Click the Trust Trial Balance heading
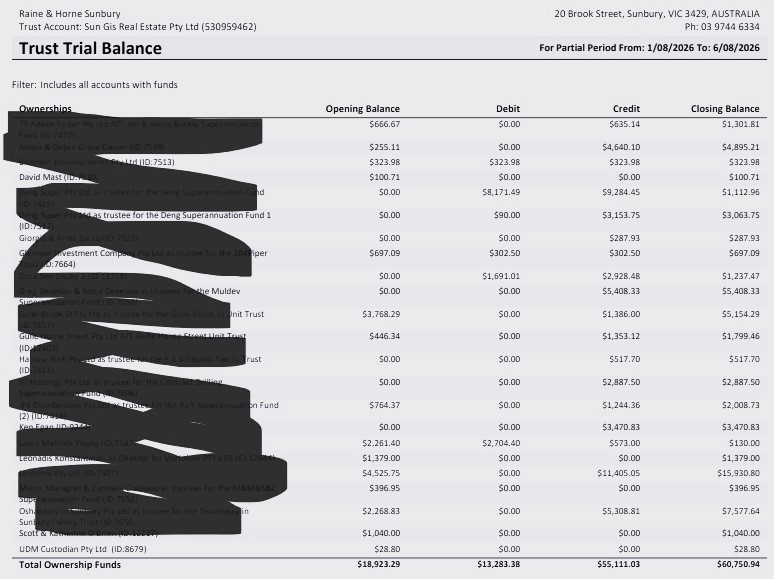774x579 pixels. (90, 48)
